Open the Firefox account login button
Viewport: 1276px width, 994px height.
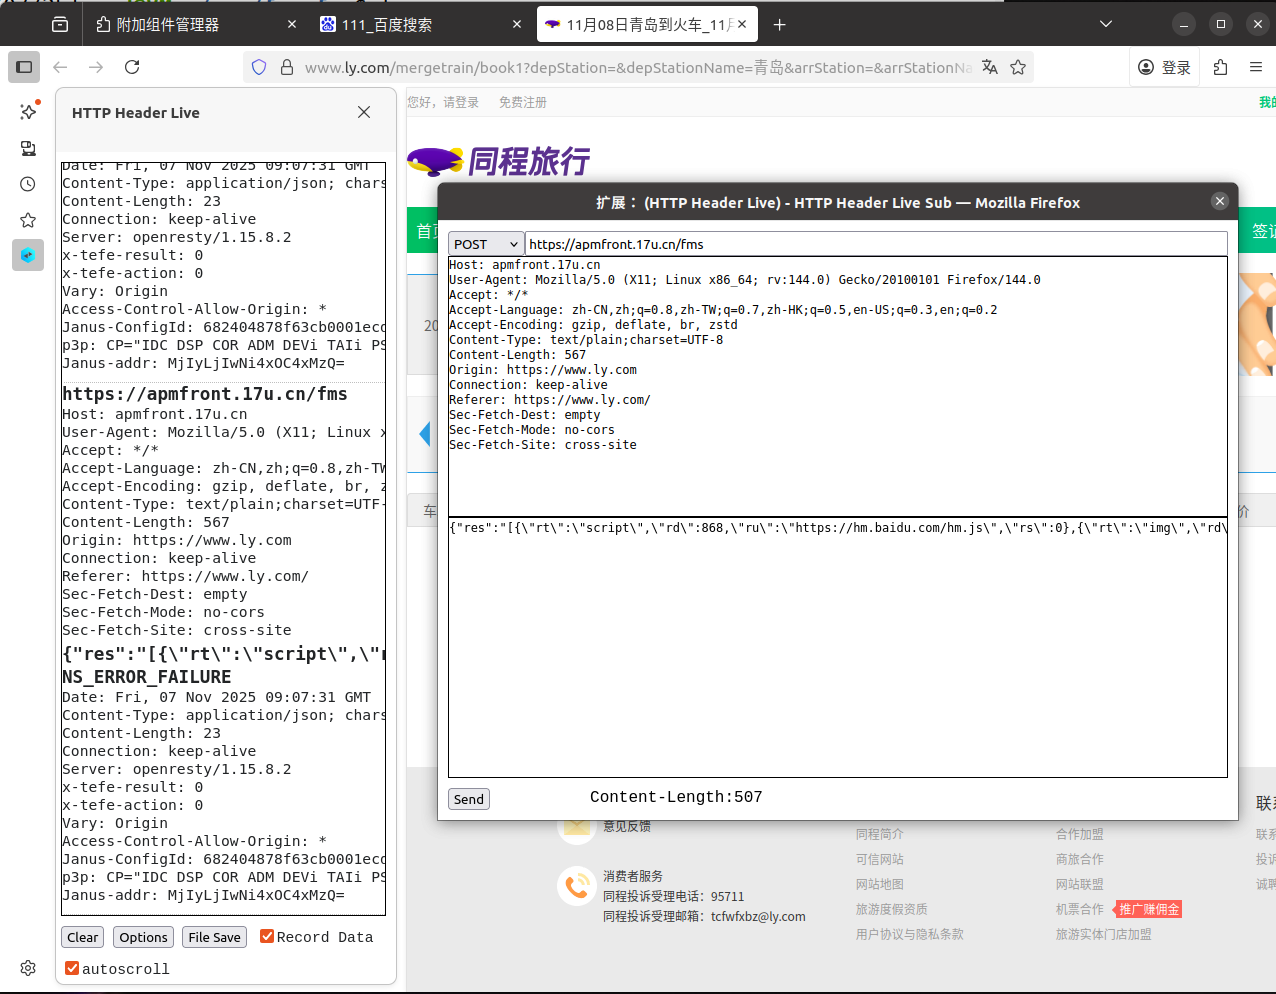[1165, 67]
